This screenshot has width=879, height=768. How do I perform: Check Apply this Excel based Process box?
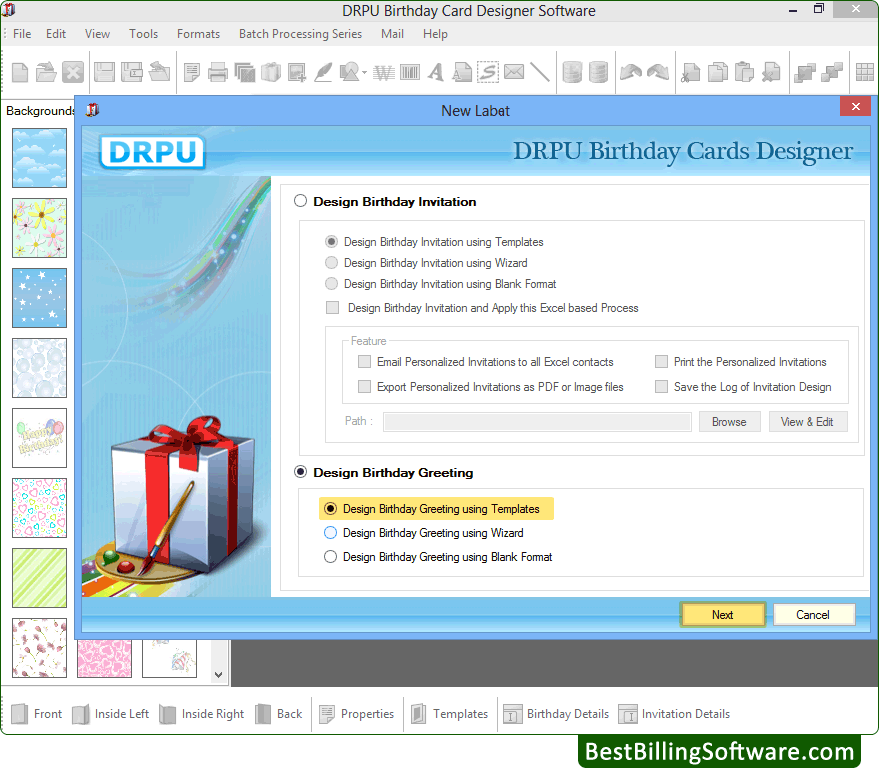tap(332, 307)
